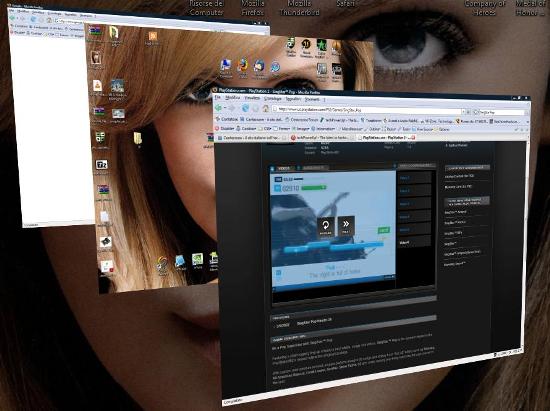Screen dimensions: 550x411
Task: Click 'Completato' status text in front Firefox
Action: tap(233, 400)
